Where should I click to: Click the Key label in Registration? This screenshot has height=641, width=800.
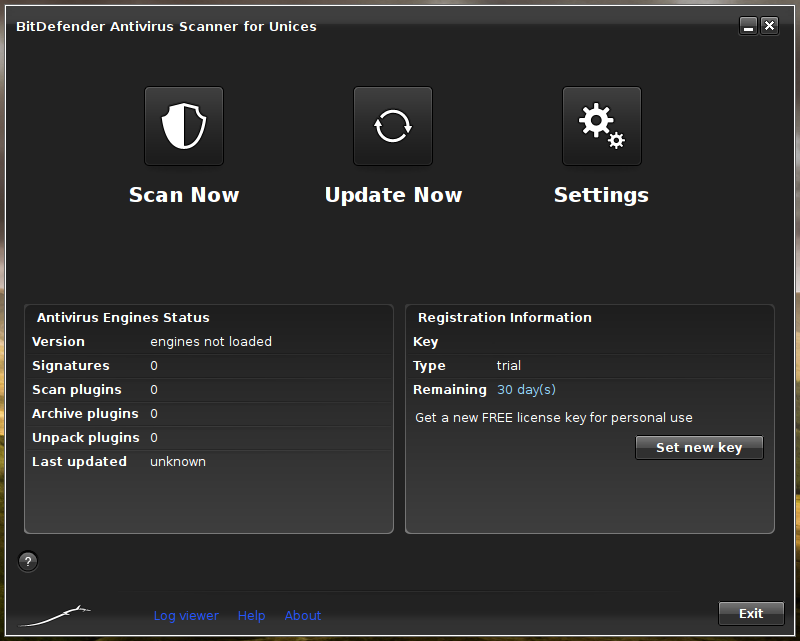426,342
